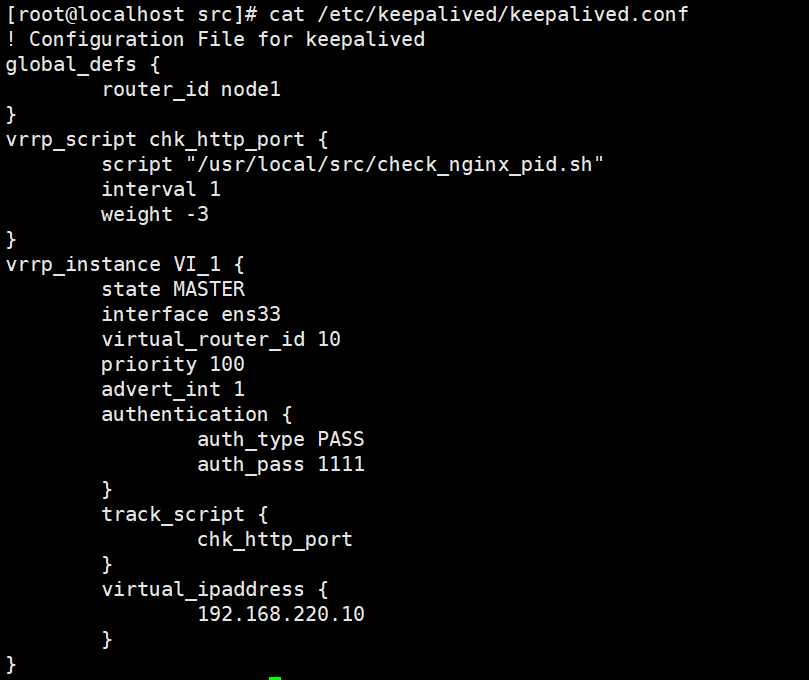Click the router_id node1 line
The width and height of the screenshot is (809, 680).
click(x=191, y=90)
